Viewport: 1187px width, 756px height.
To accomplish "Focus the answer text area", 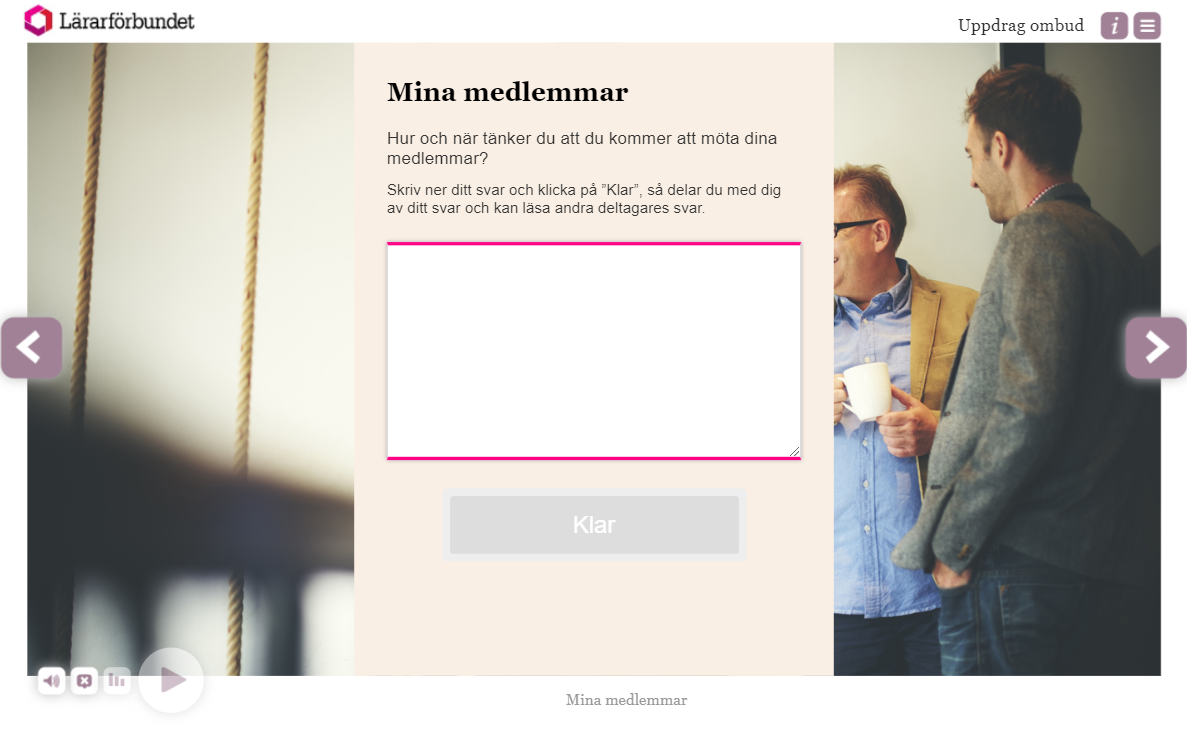I will pos(594,350).
